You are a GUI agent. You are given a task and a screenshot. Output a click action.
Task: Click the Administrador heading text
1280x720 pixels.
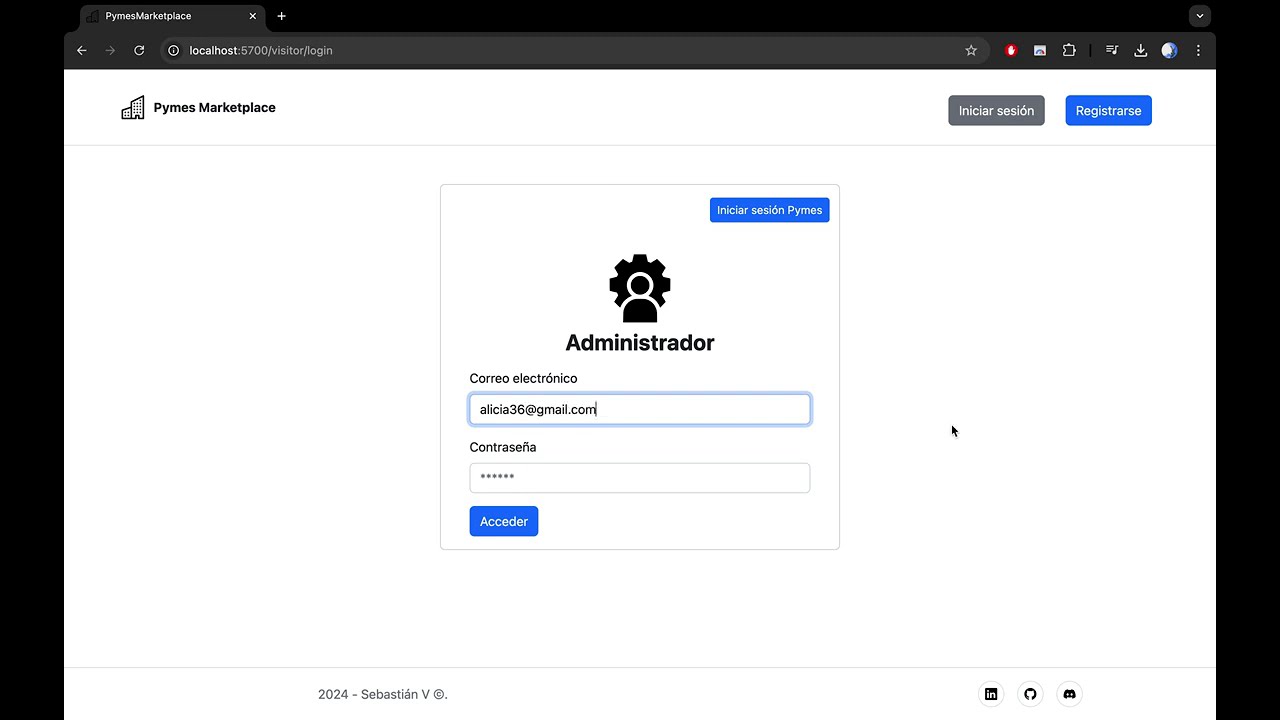(x=640, y=343)
